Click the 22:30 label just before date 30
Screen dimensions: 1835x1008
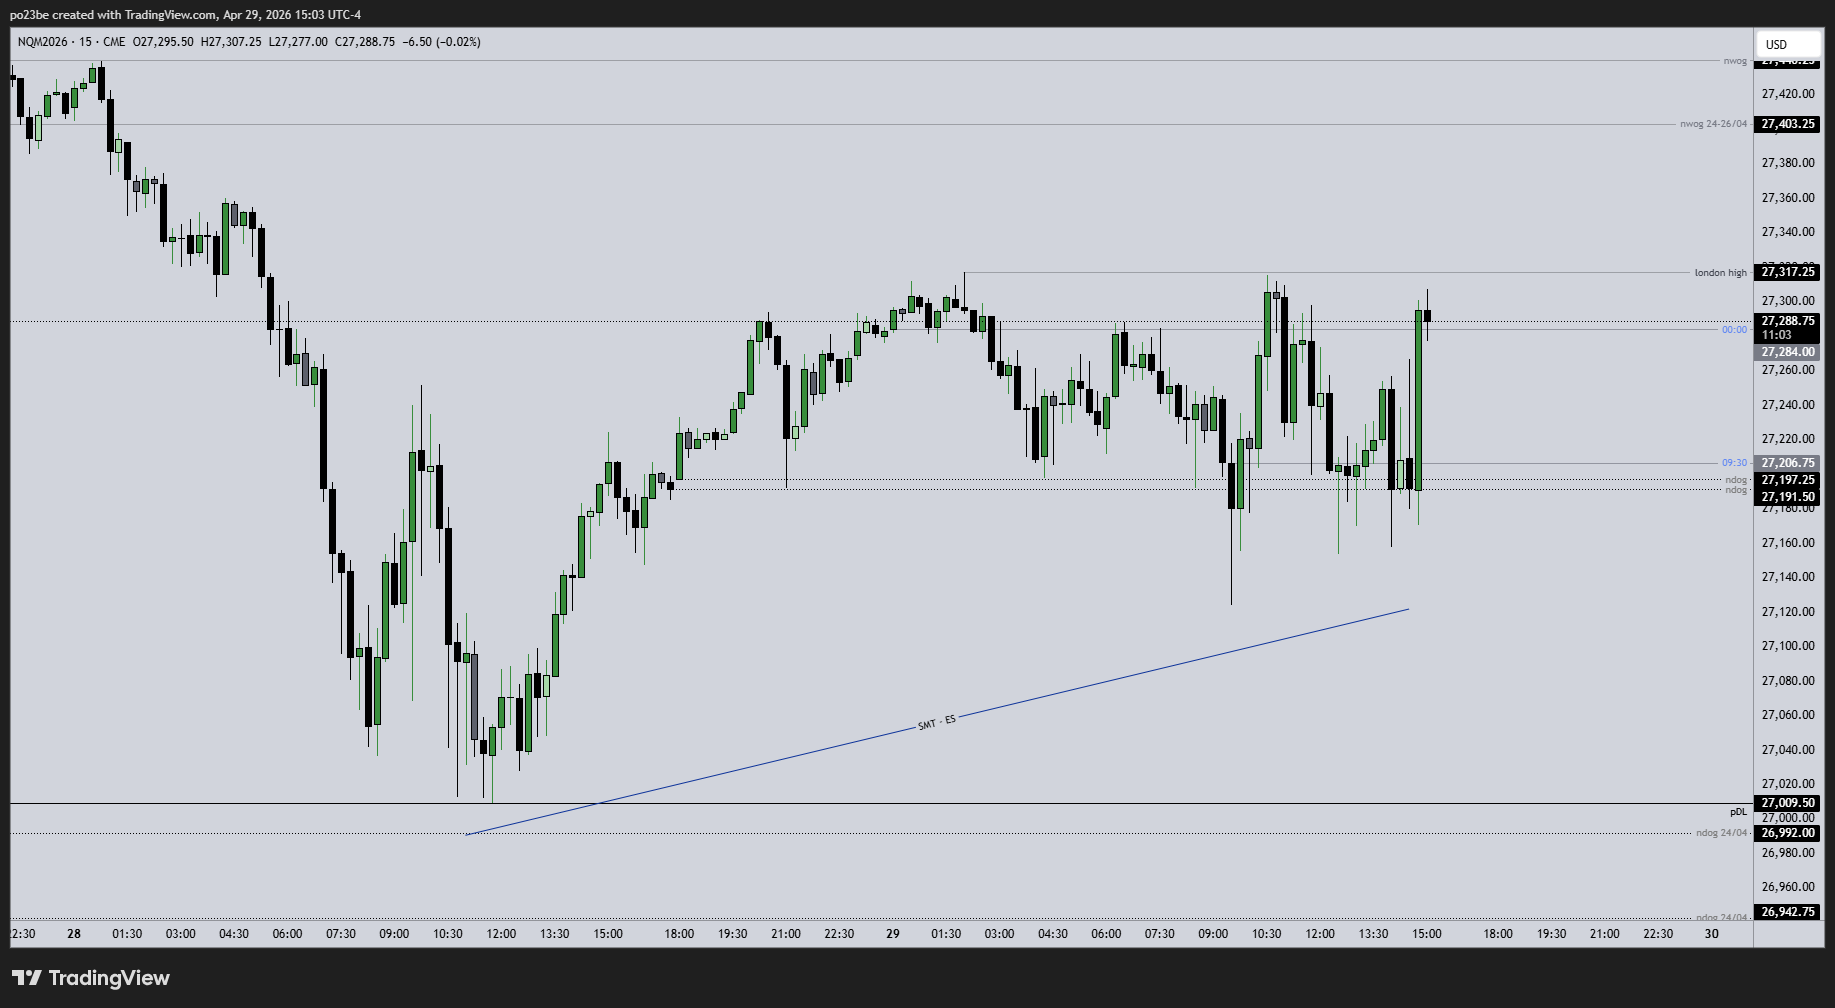(1658, 934)
